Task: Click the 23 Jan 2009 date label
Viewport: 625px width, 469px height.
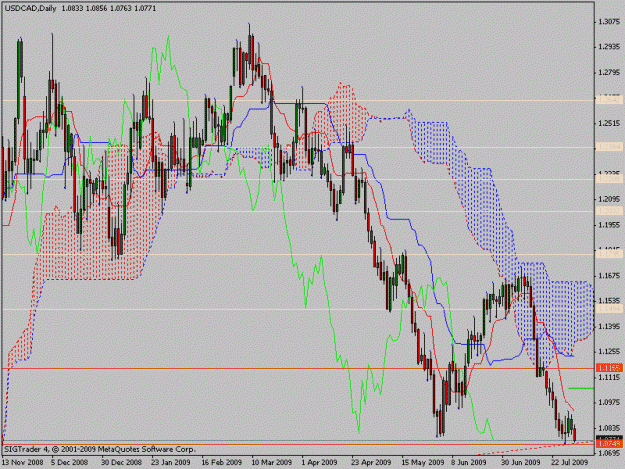Action: click(171, 463)
